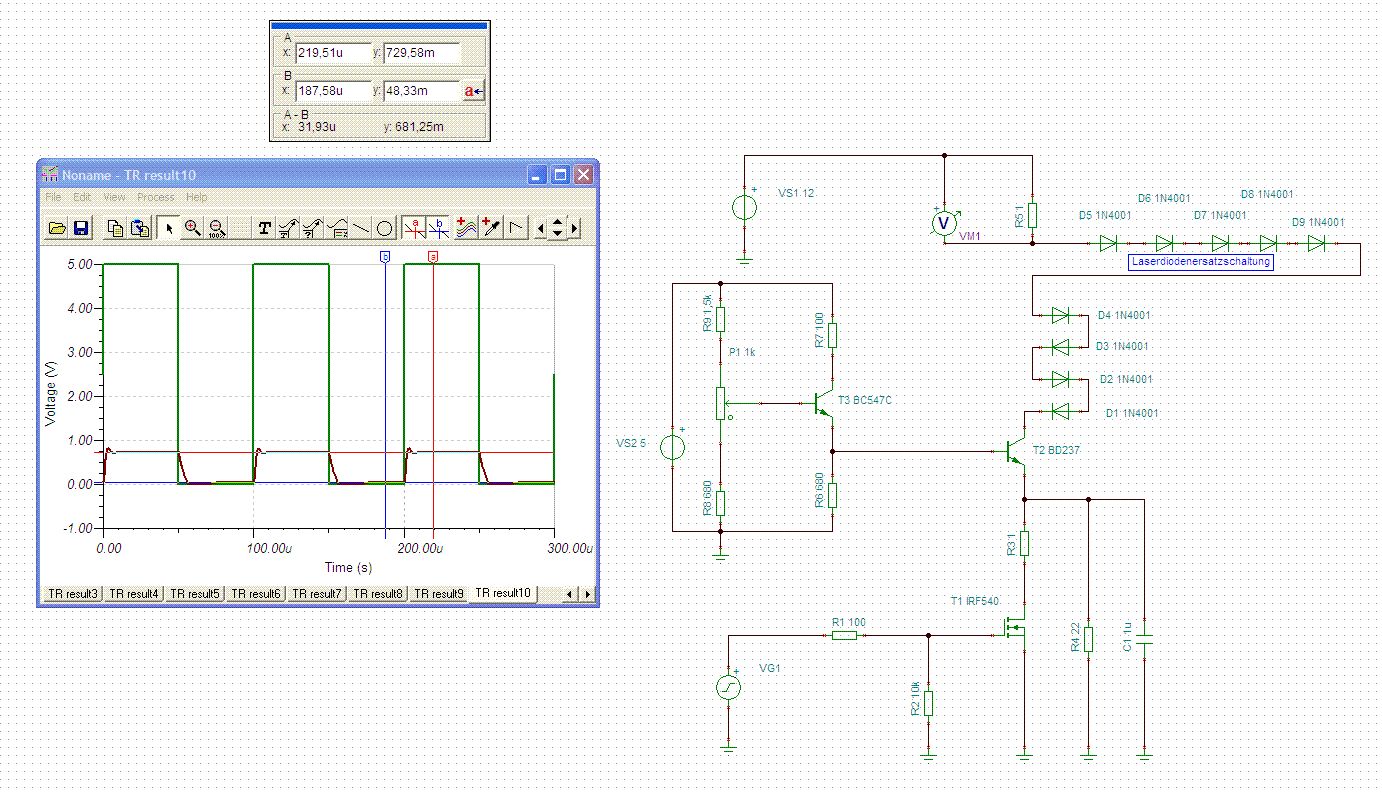Select the straight line drawing tool
Viewport: 1382px width, 795px height.
click(362, 229)
